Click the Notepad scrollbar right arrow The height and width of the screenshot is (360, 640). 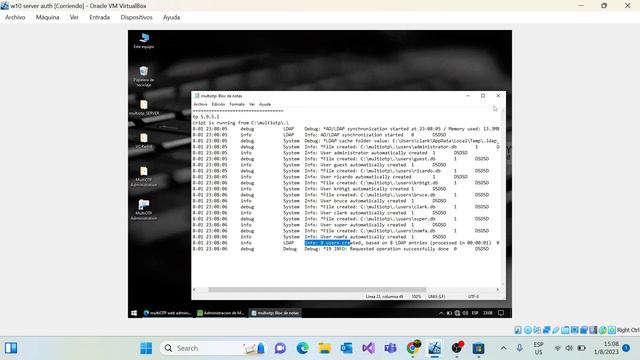[498, 289]
